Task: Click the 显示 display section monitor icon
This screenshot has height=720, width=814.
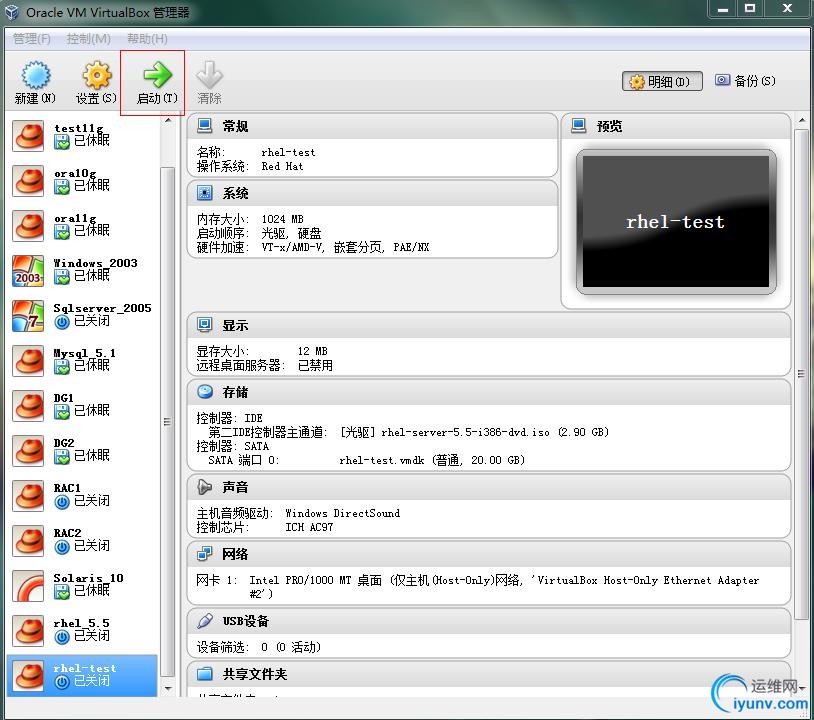Action: pyautogui.click(x=205, y=325)
